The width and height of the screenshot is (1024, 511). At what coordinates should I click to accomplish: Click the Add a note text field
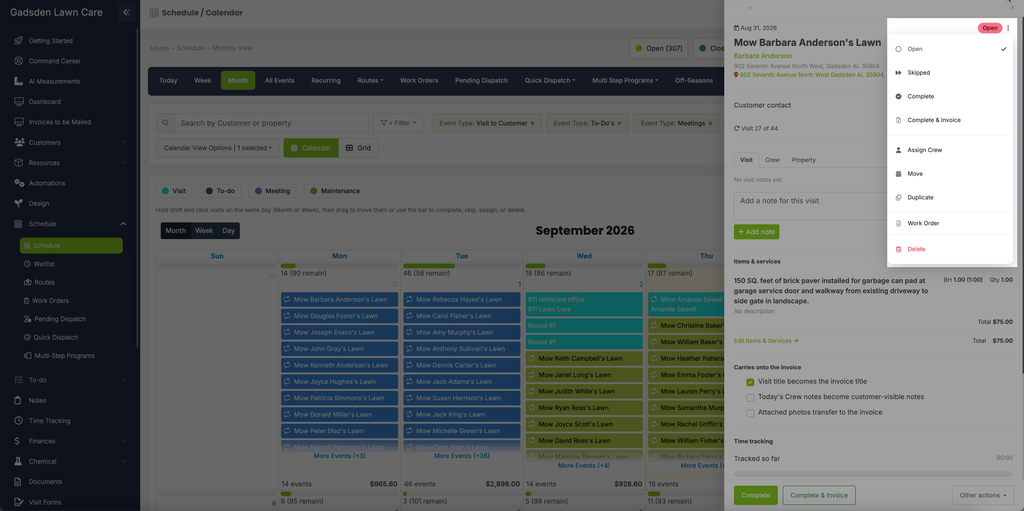tap(810, 206)
